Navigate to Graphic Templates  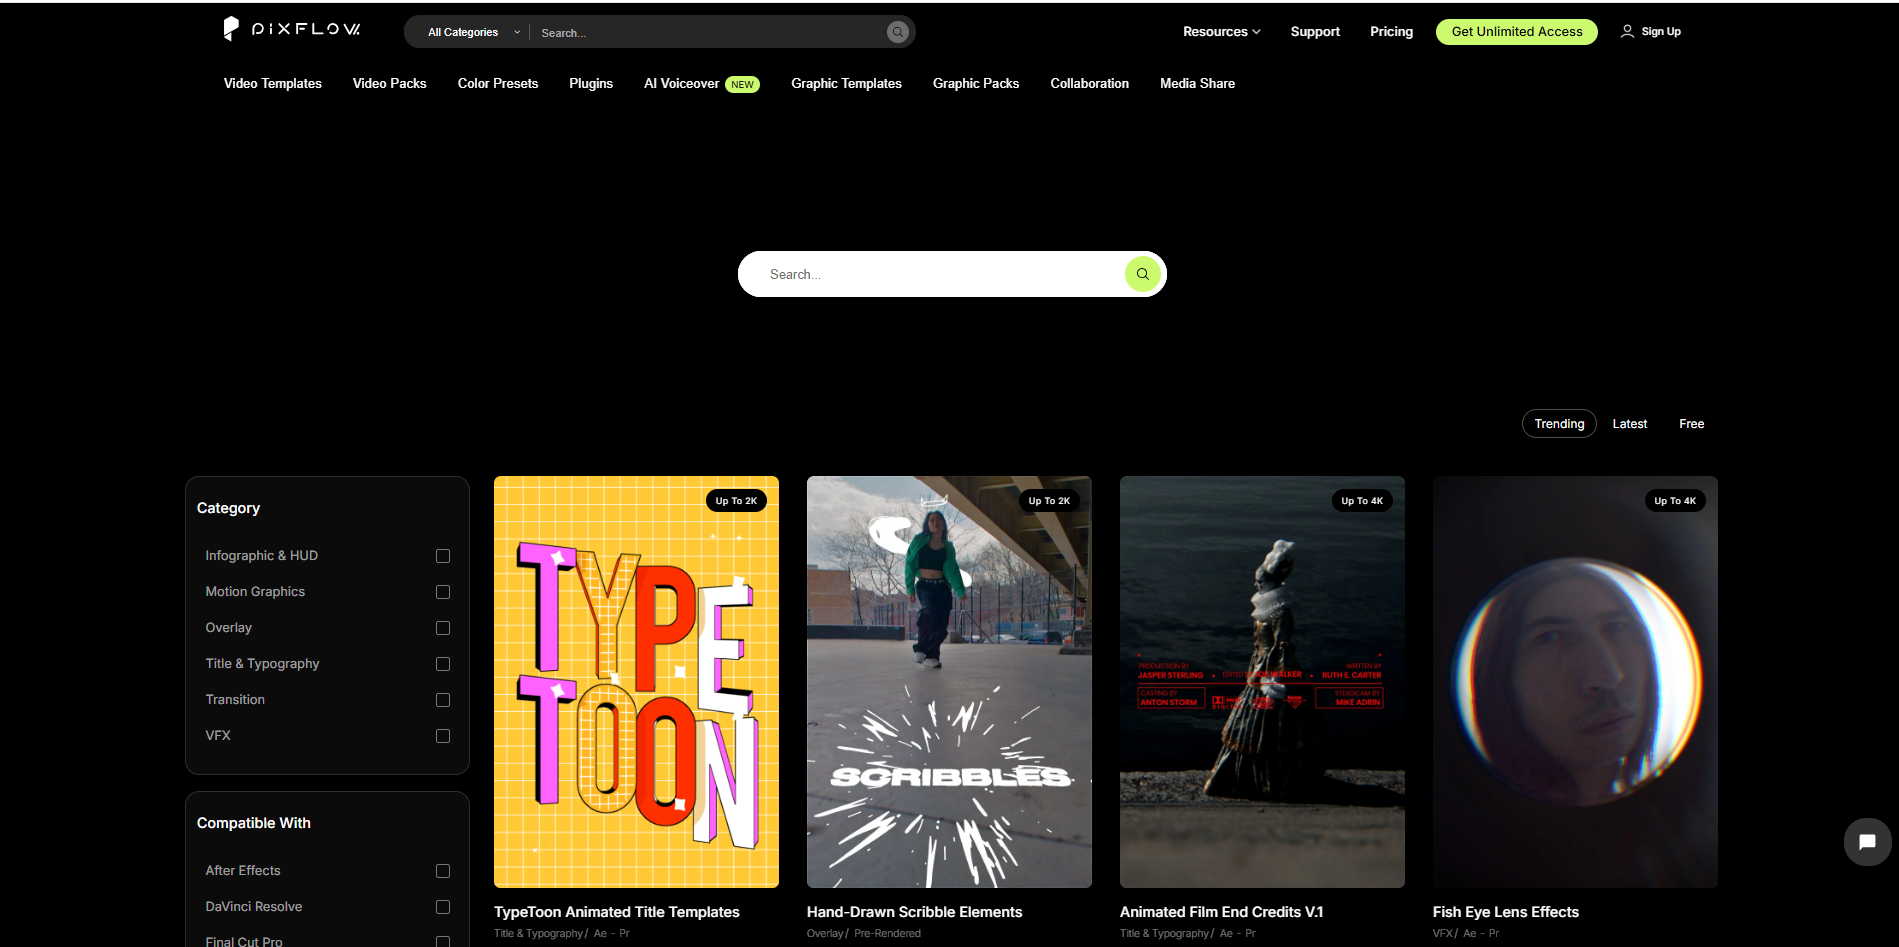pyautogui.click(x=846, y=84)
